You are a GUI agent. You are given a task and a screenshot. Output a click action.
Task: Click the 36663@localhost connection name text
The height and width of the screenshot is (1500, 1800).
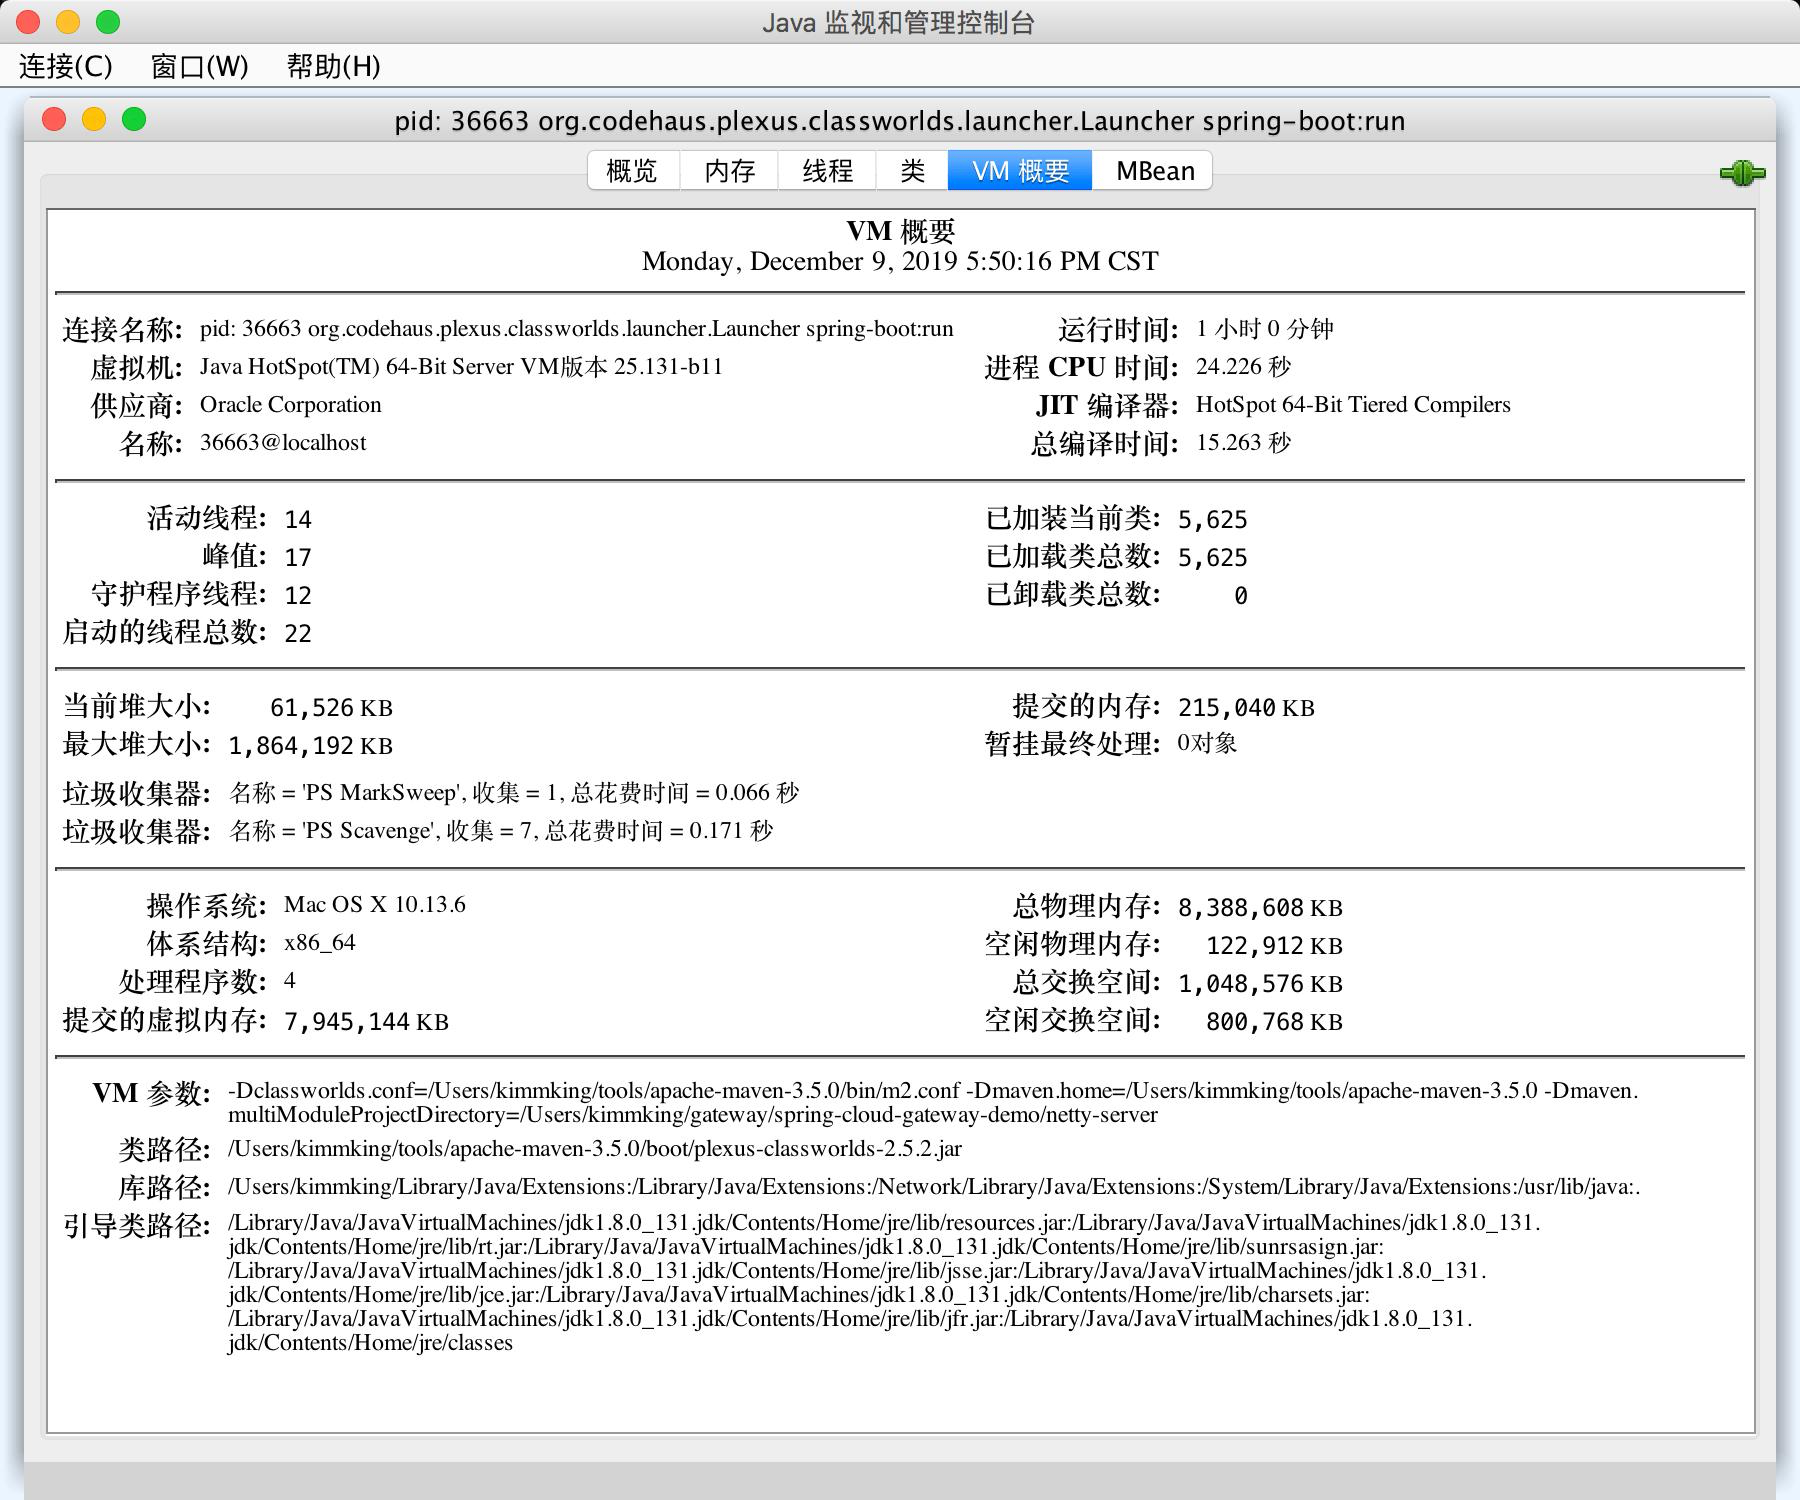pyautogui.click(x=282, y=442)
